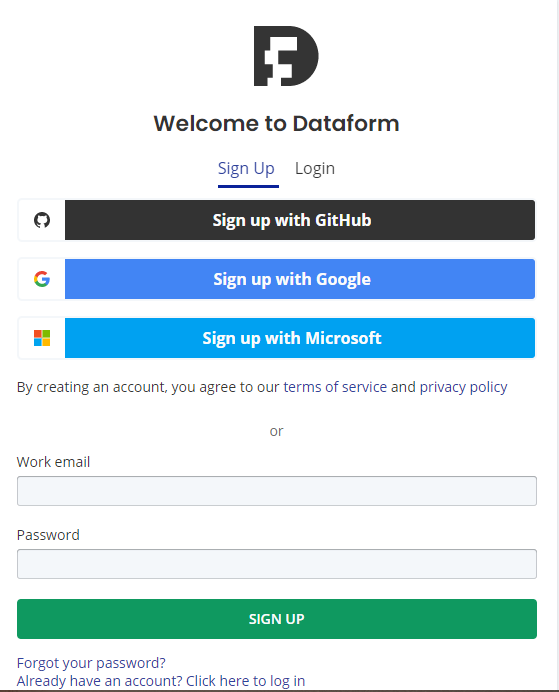
Task: Focus the Password input field
Action: [277, 564]
